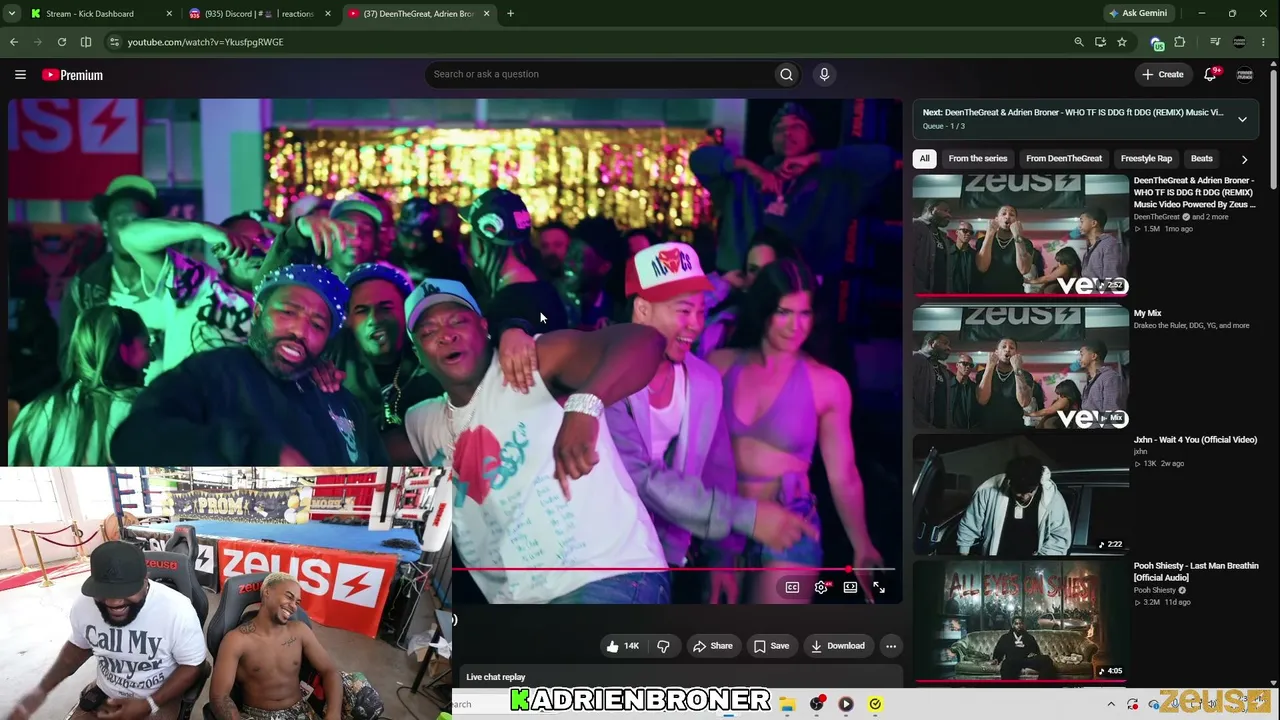Open OBS Studio from the taskbar
The image size is (1280, 720).
817,704
